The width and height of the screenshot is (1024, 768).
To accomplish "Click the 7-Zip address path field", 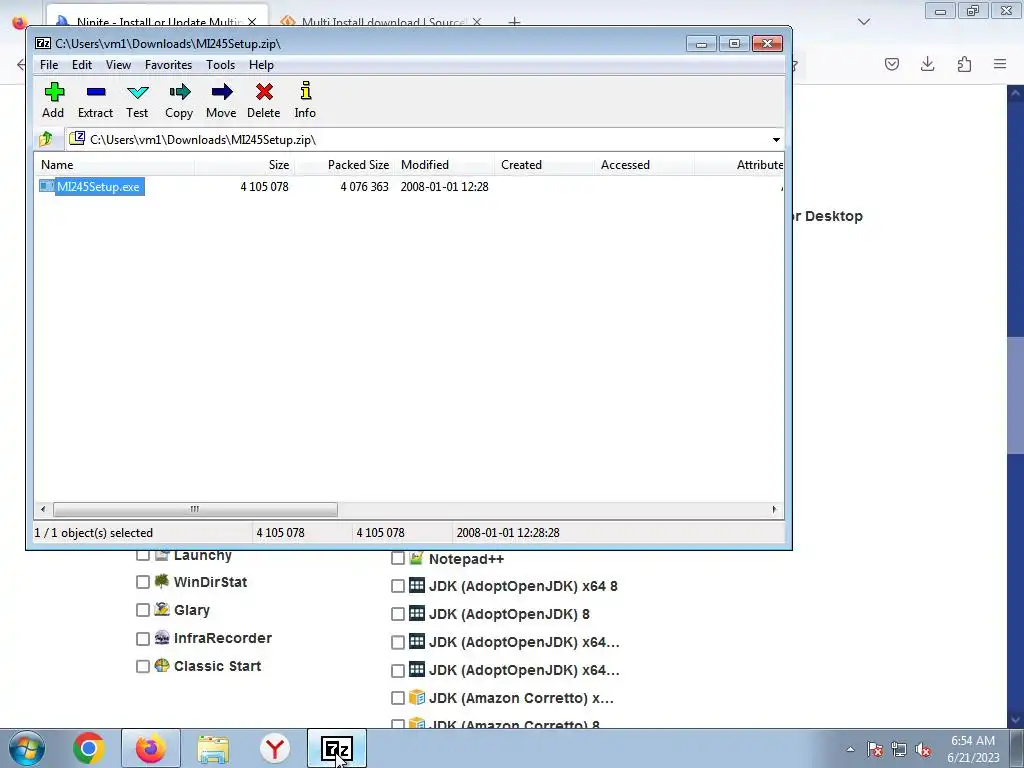I will pos(418,140).
